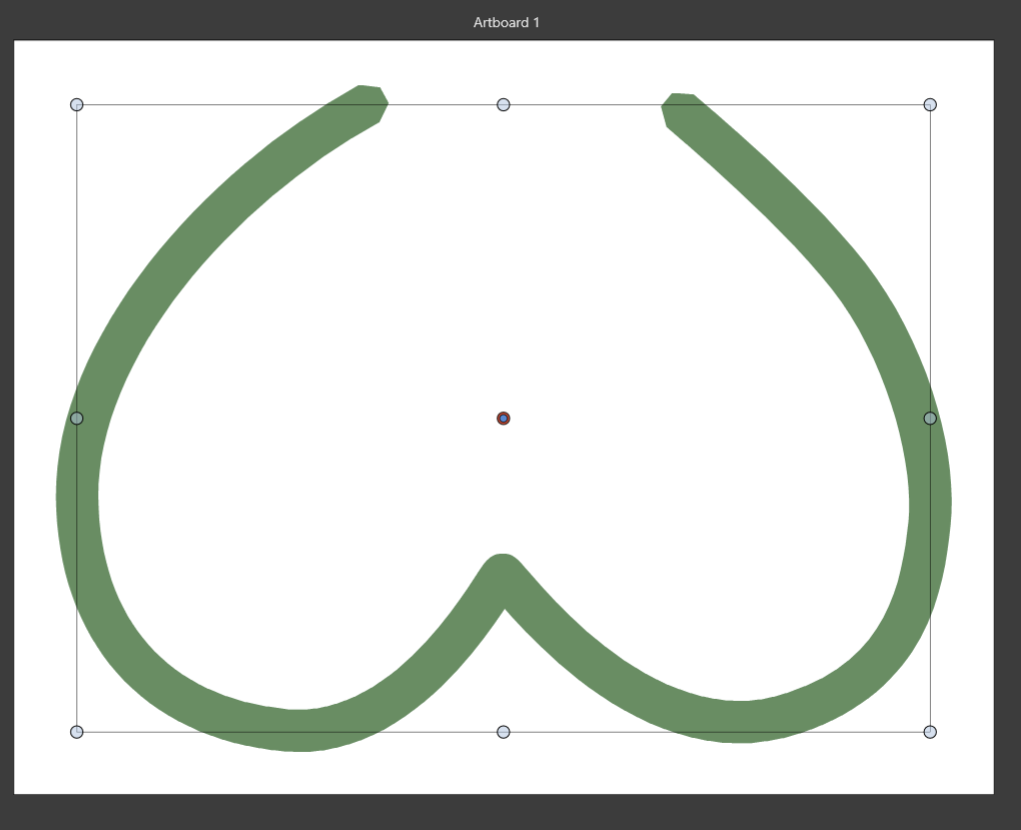Click the red center pivot point
The width and height of the screenshot is (1021, 830).
(503, 418)
